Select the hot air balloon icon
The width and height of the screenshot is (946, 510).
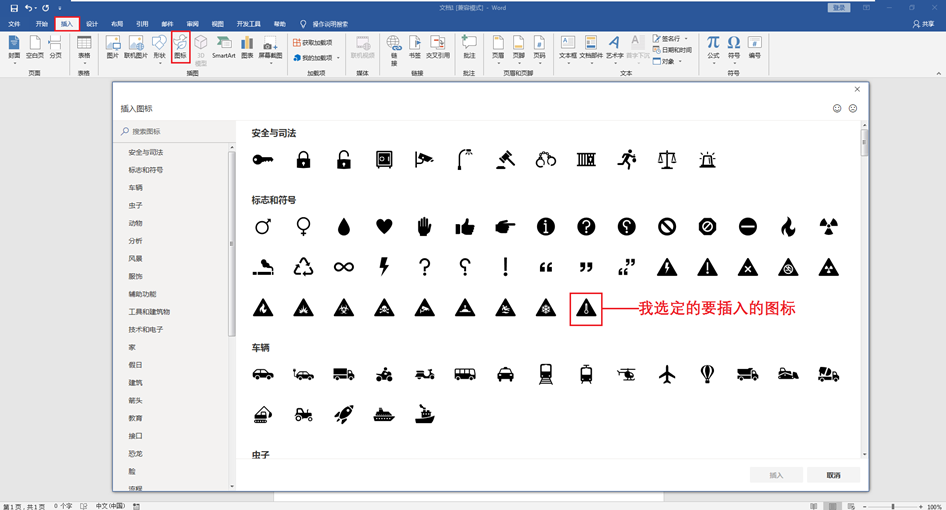[707, 374]
